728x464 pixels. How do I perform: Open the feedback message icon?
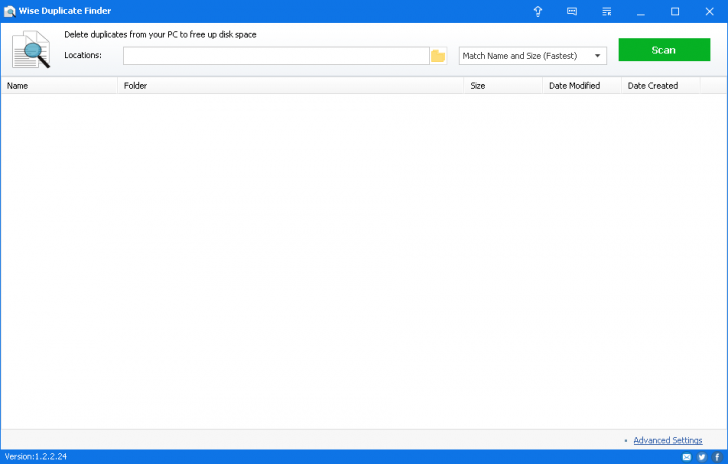(572, 11)
